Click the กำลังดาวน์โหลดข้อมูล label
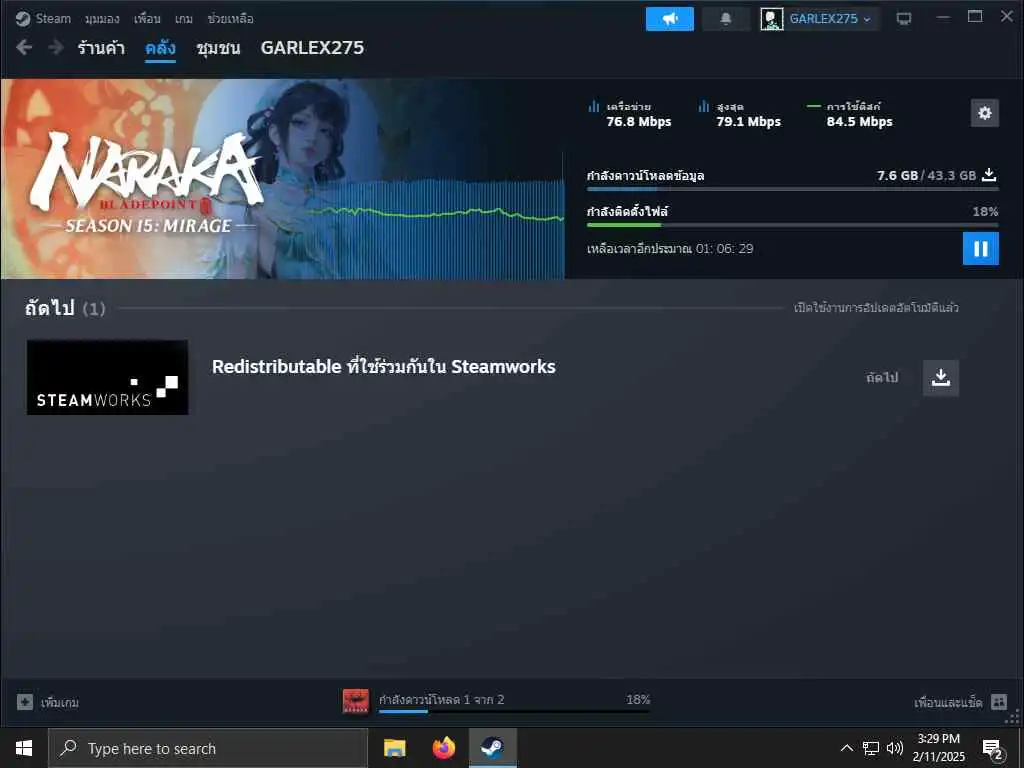The height and width of the screenshot is (768, 1024). [x=645, y=176]
